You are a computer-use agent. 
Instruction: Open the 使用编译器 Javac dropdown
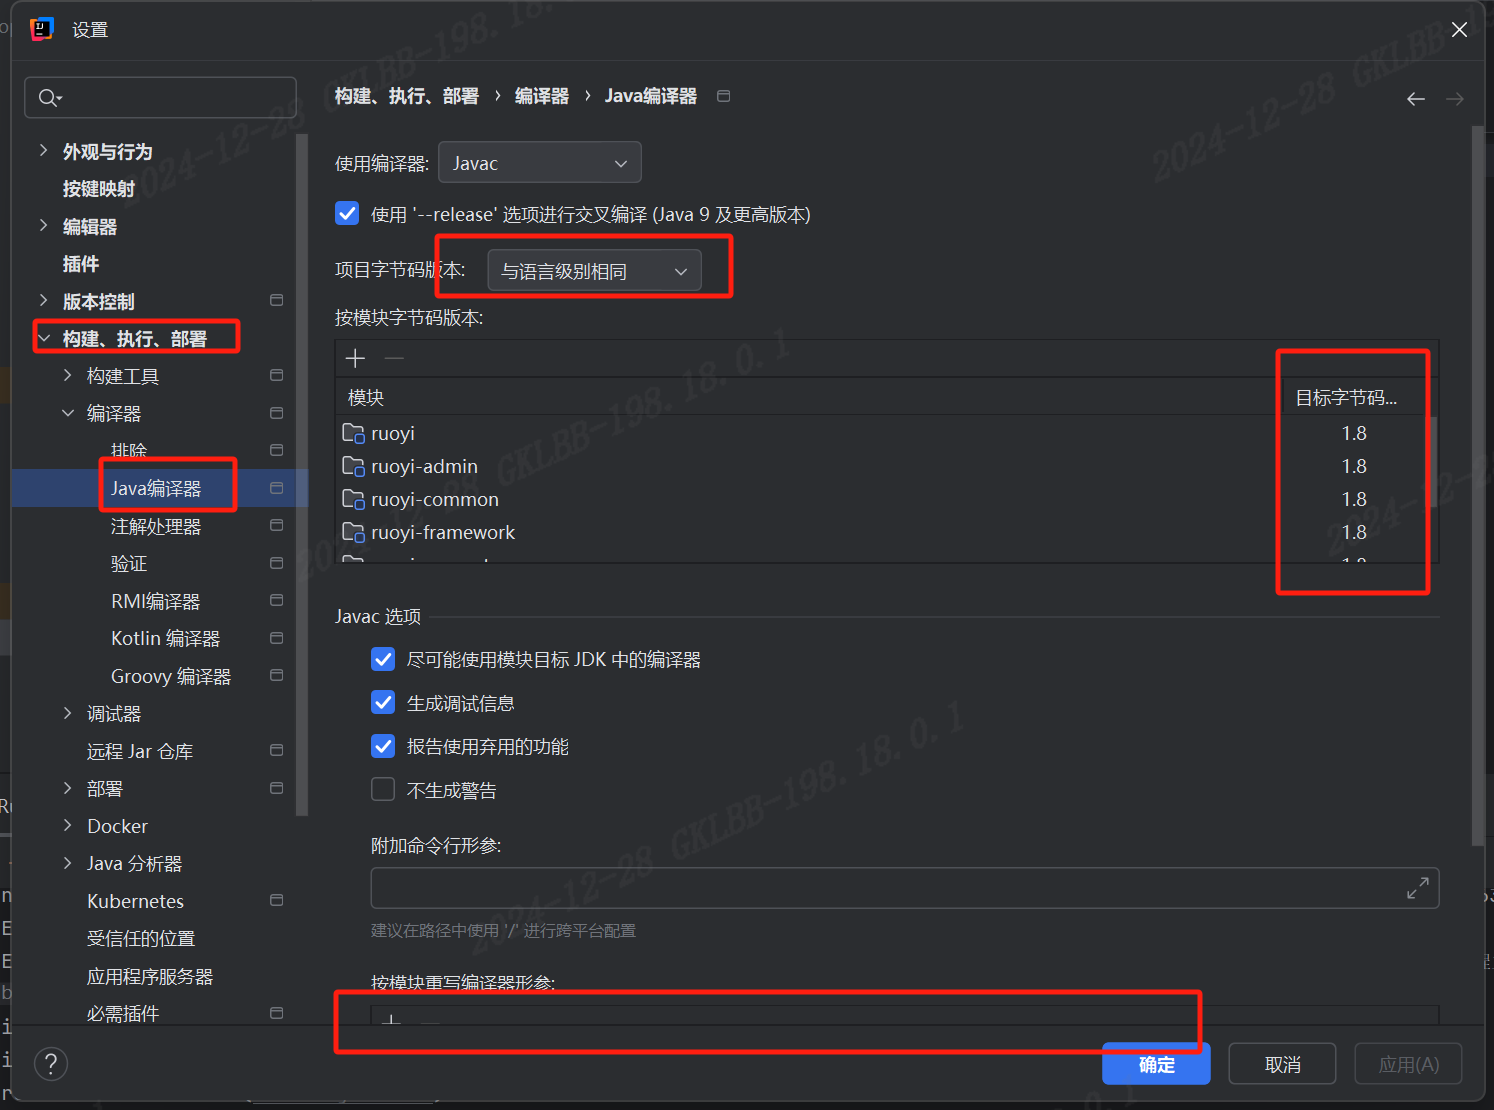coord(540,163)
